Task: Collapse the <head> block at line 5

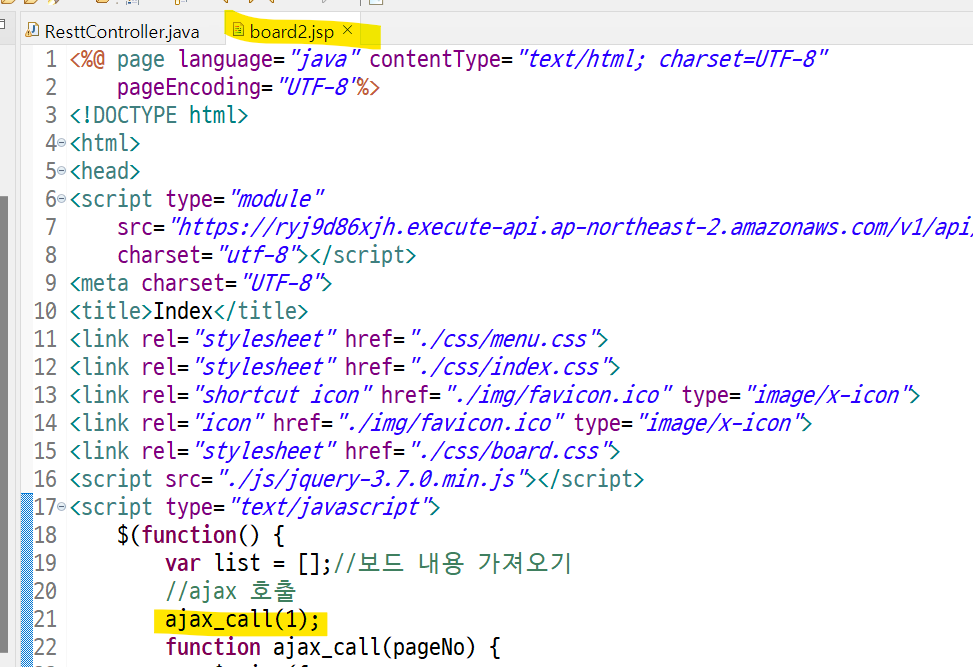Action: click(x=61, y=171)
